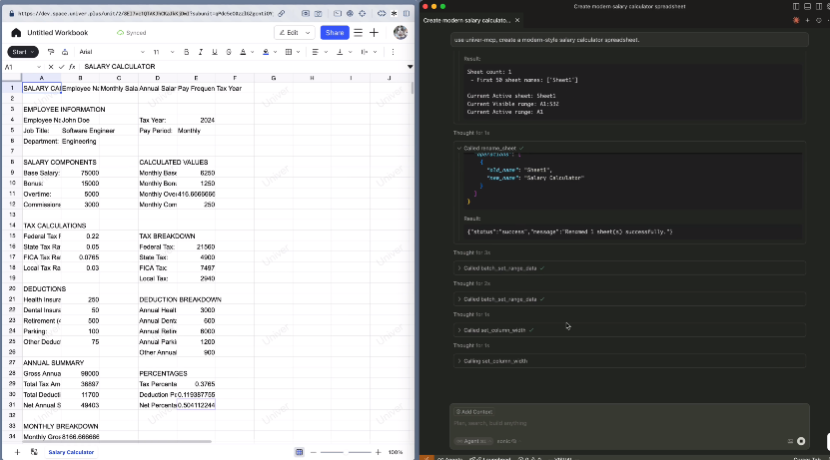Open the font size 11 dropdown
This screenshot has height=460, width=830.
[x=163, y=52]
